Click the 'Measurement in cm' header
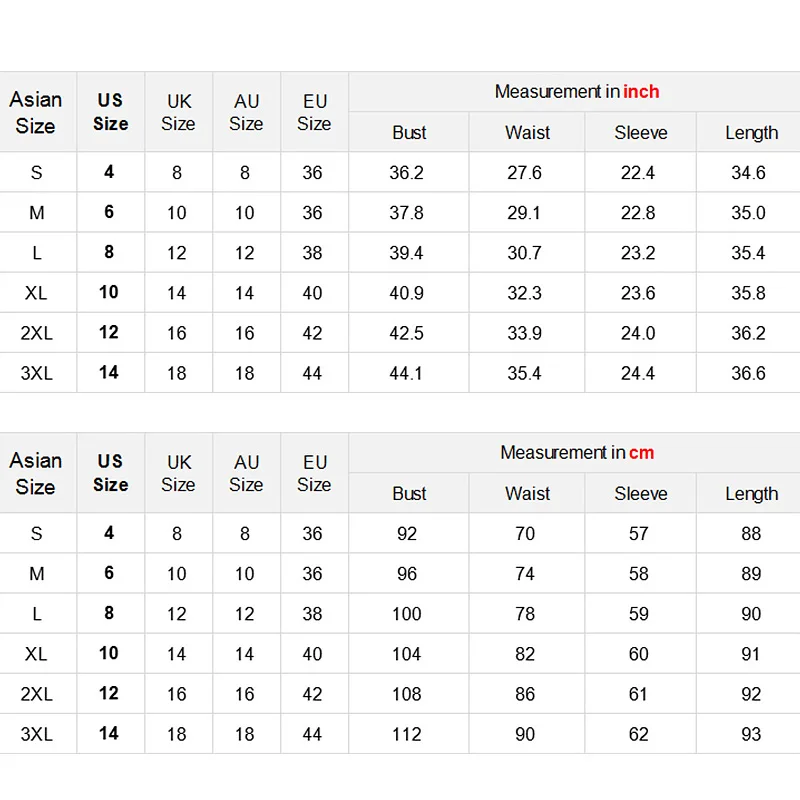This screenshot has width=800, height=800. pyautogui.click(x=576, y=453)
